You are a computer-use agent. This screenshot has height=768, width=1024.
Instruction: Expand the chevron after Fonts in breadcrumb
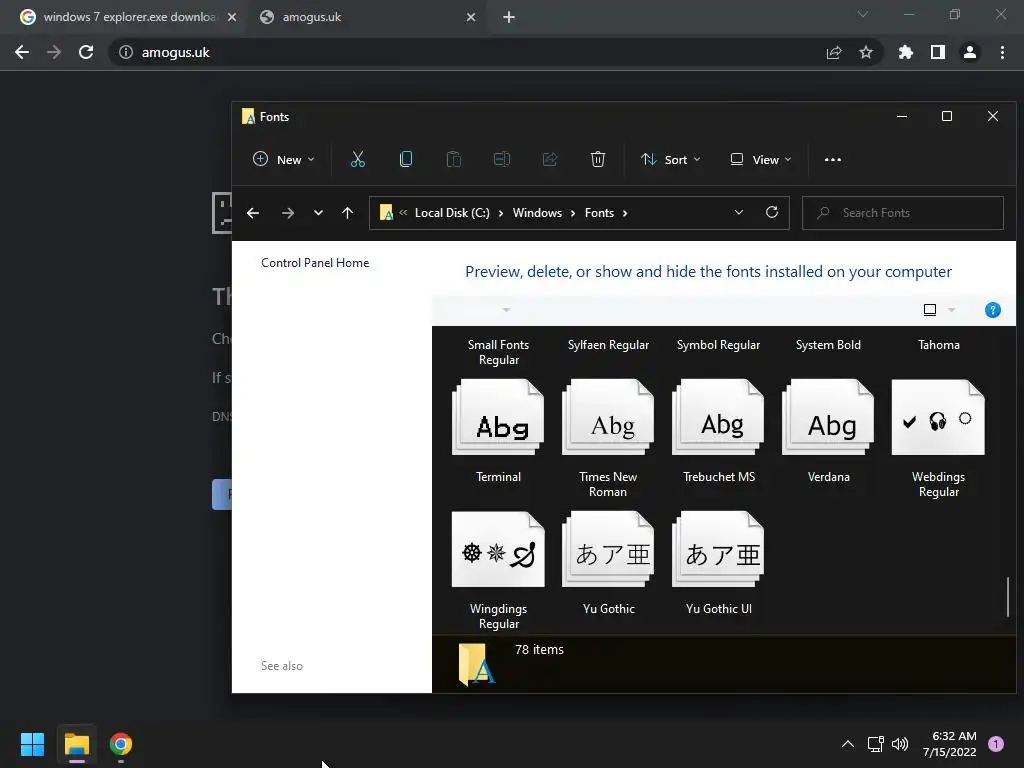tap(625, 213)
